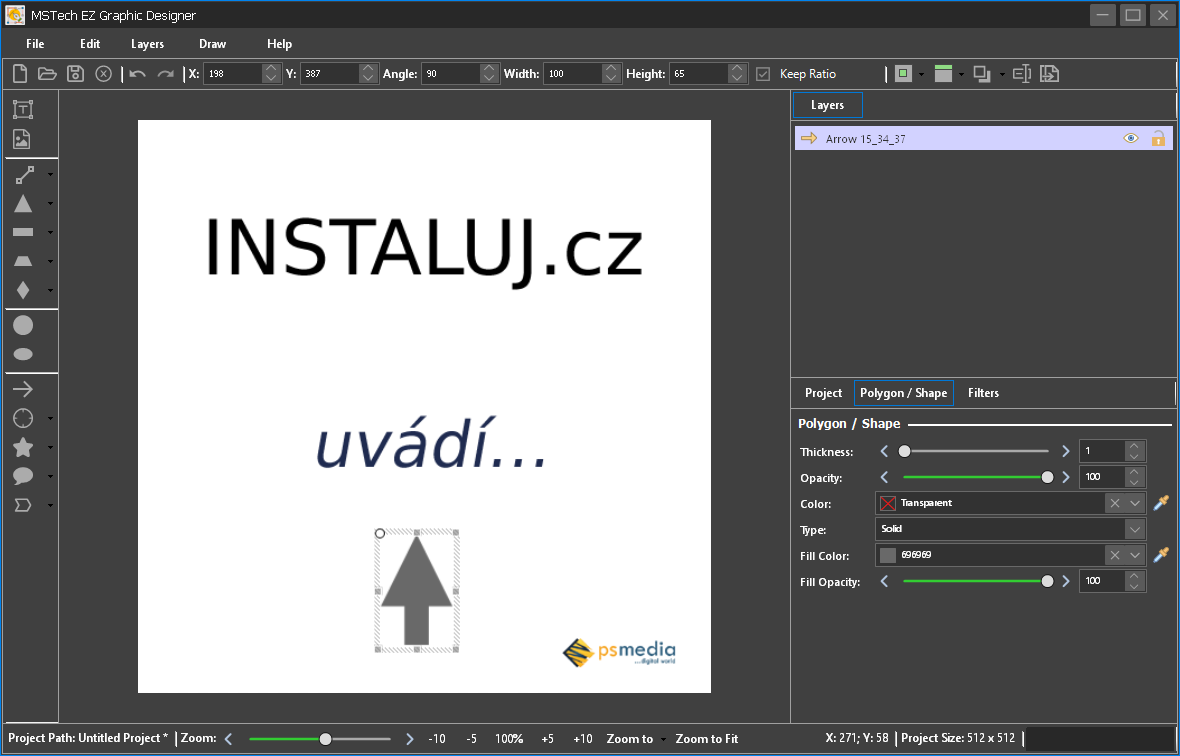Click the Opacity slider handle
This screenshot has width=1180, height=756.
1047,478
